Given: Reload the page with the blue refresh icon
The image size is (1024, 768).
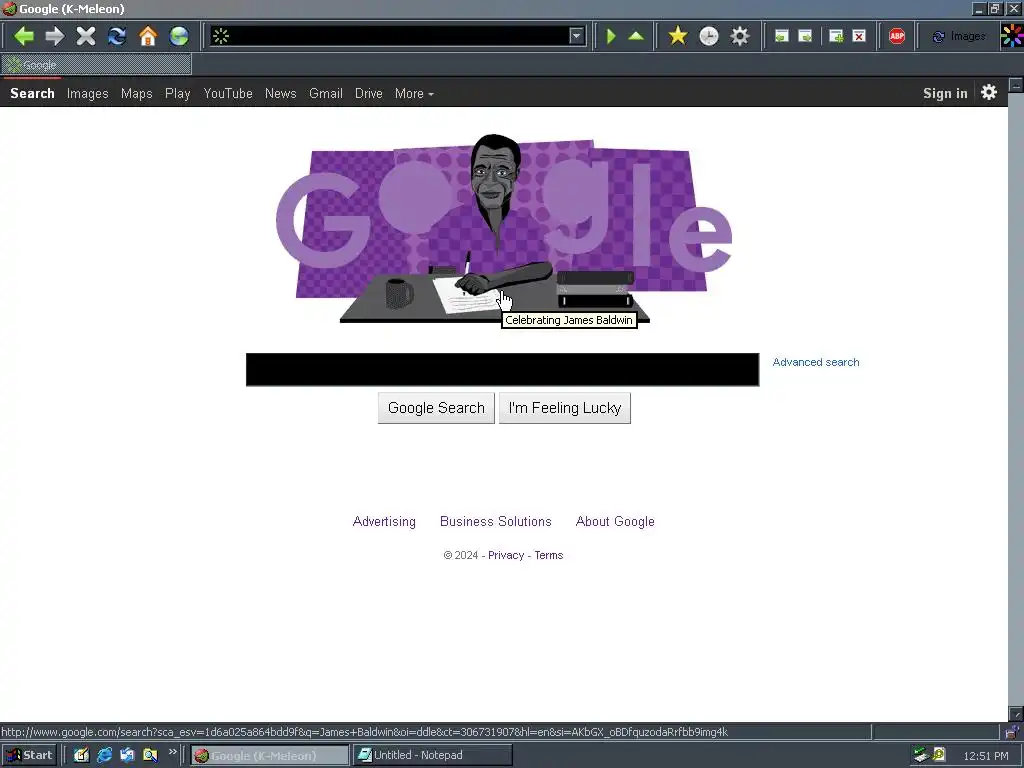Looking at the screenshot, I should click(x=117, y=36).
